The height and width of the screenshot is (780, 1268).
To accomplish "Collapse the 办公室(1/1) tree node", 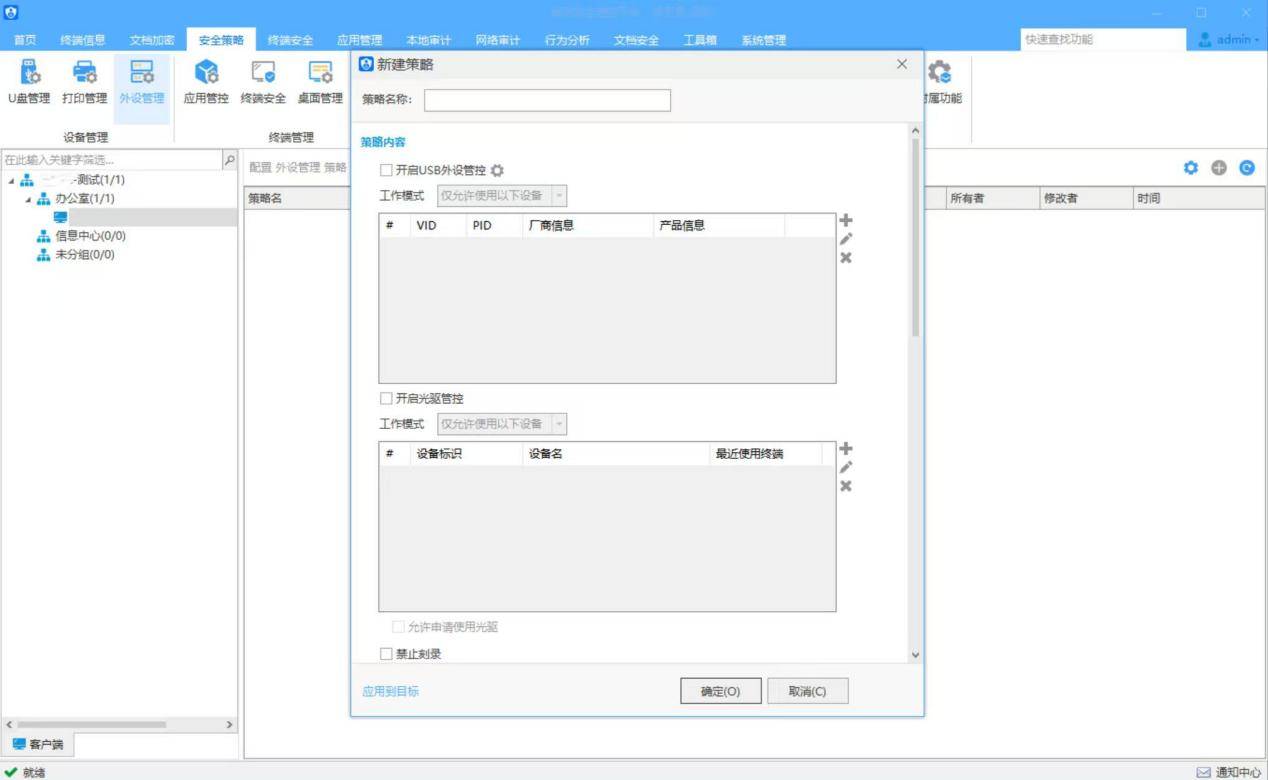I will coord(28,199).
